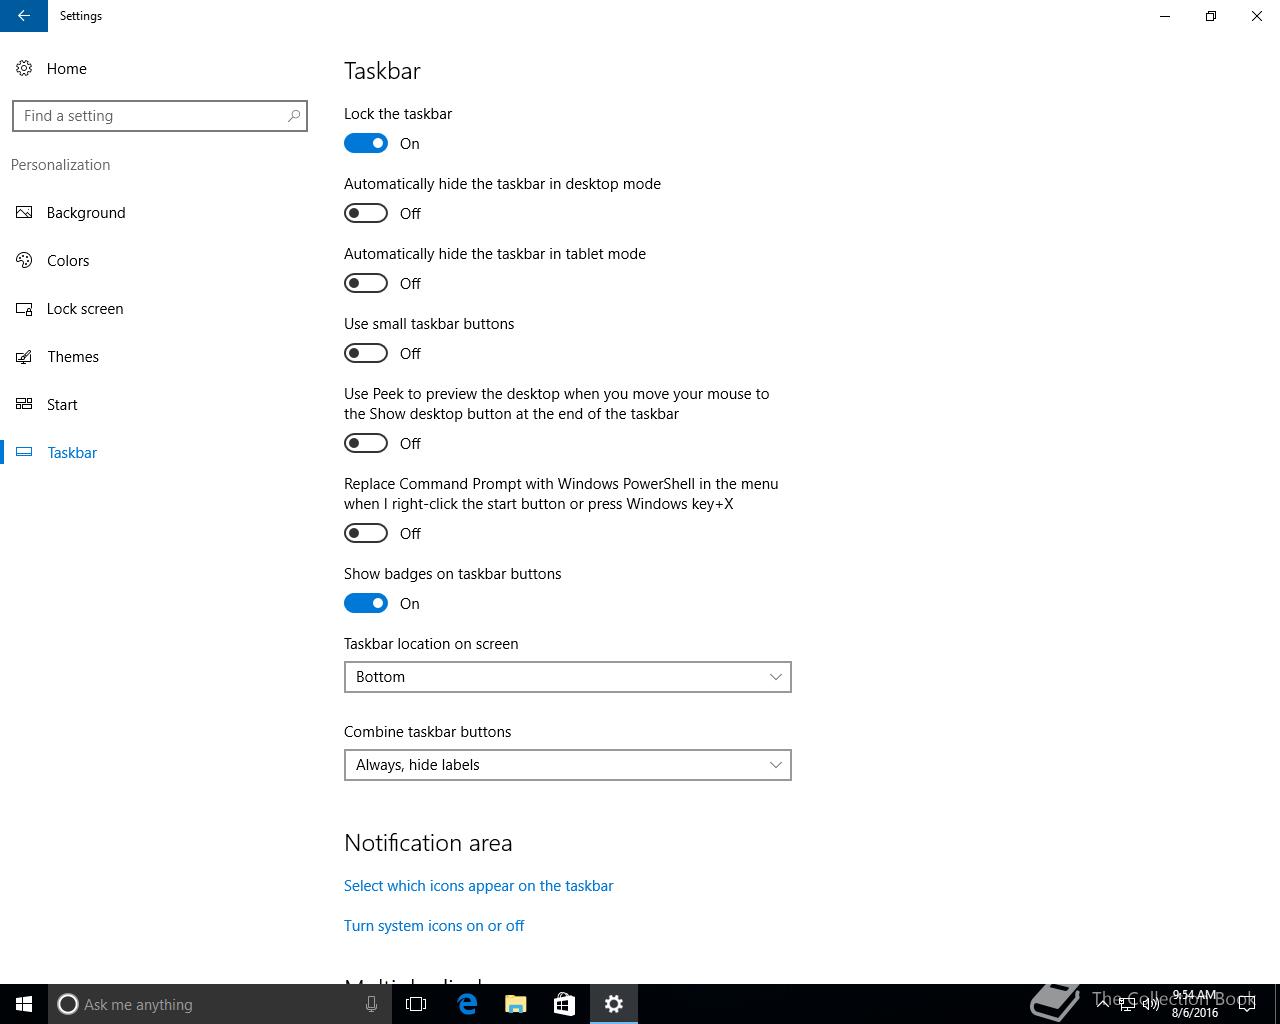Click the Taskbar icon in sidebar
The width and height of the screenshot is (1280, 1024).
pyautogui.click(x=24, y=452)
